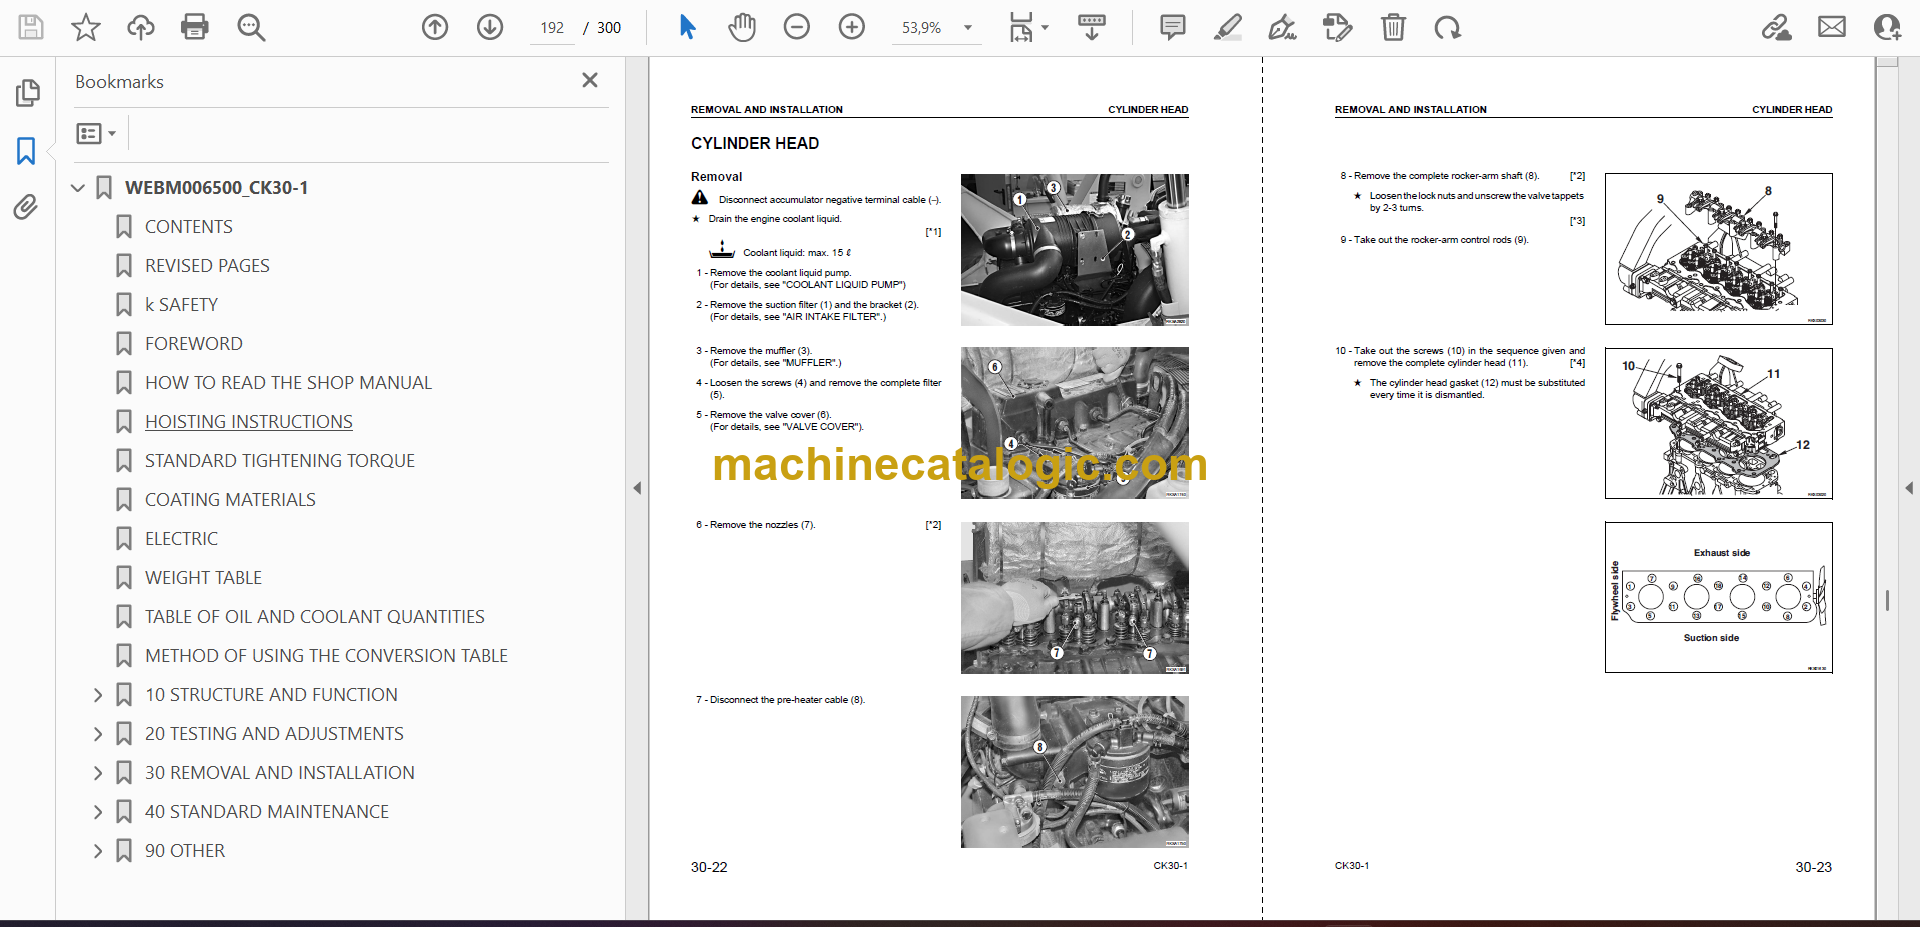
Task: Select the highlight text pen tool
Action: click(1228, 27)
